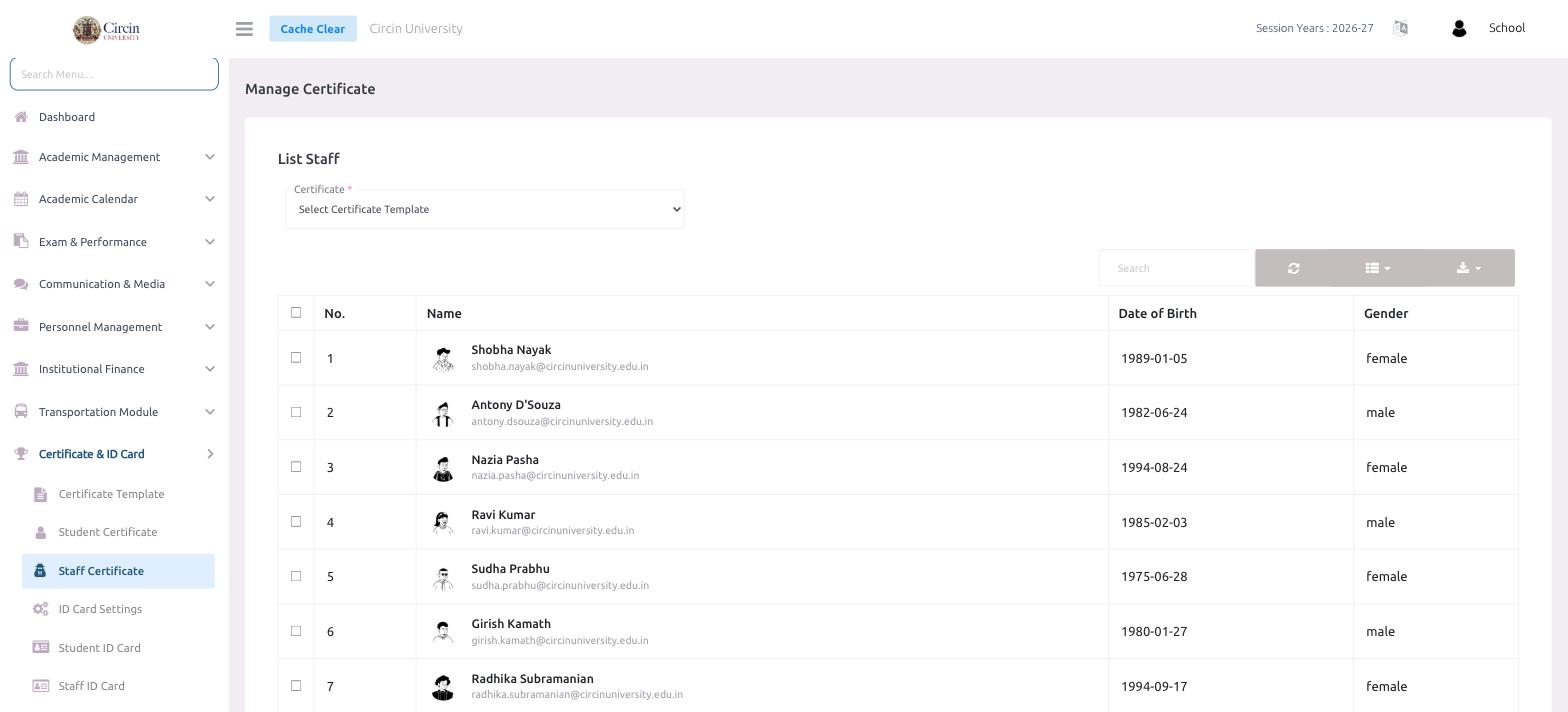
Task: Open ID Card Settings page
Action: (x=100, y=609)
